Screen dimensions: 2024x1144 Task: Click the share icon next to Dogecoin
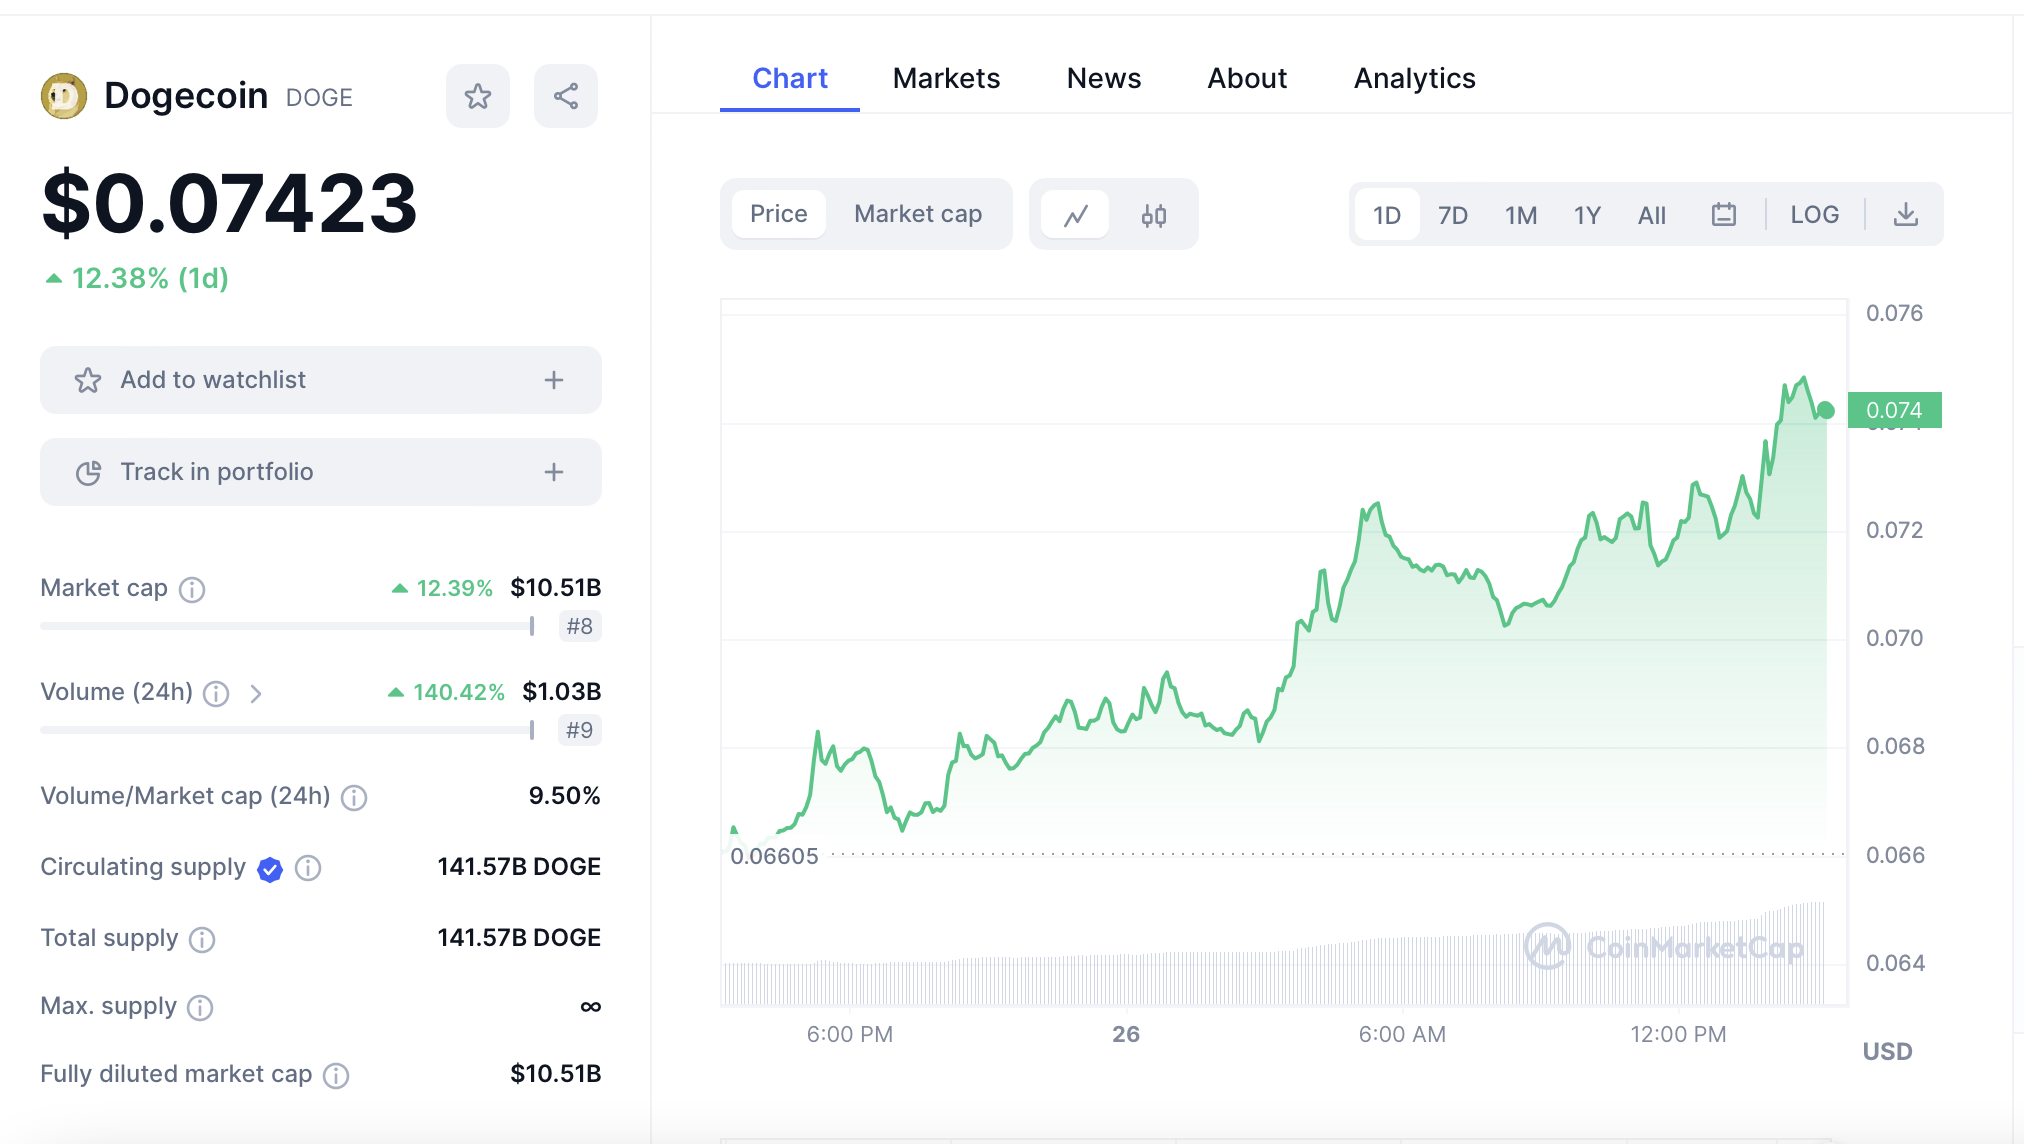click(x=566, y=96)
